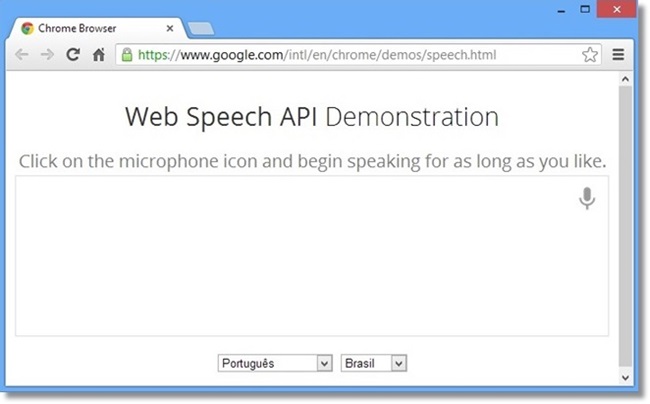The width and height of the screenshot is (650, 404).
Task: Click the Chrome logo favicon on tab
Action: [27, 28]
